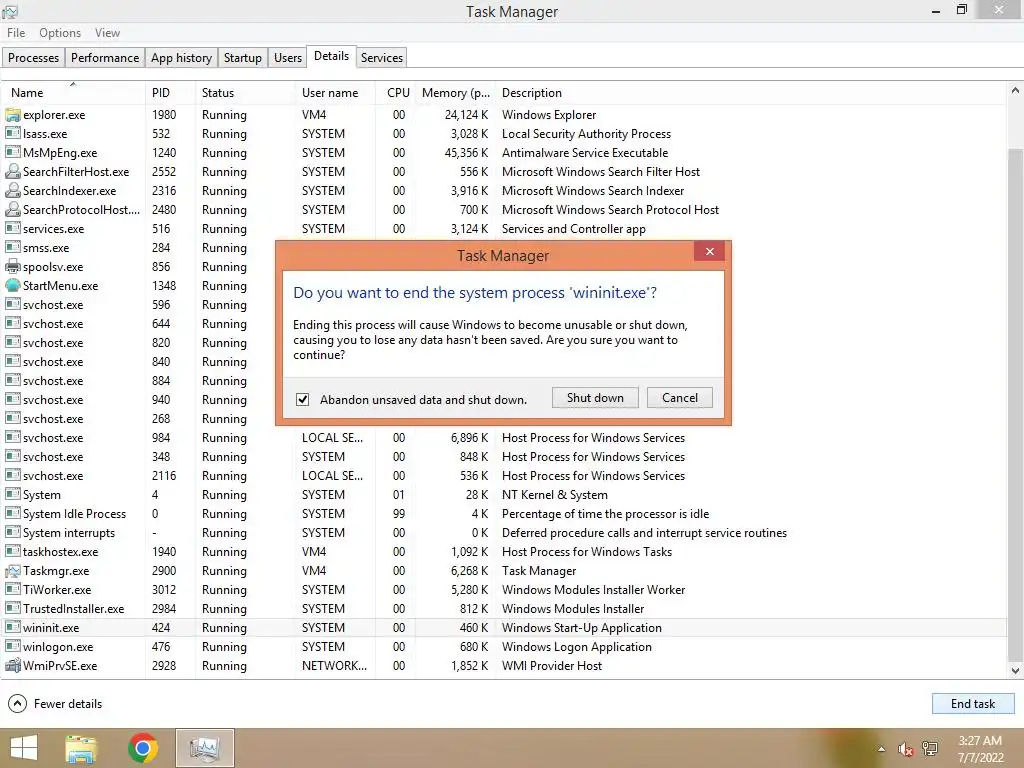Screen dimensions: 1024x768
Task: Click the vertical scrollbar thumb
Action: pos(1015,405)
